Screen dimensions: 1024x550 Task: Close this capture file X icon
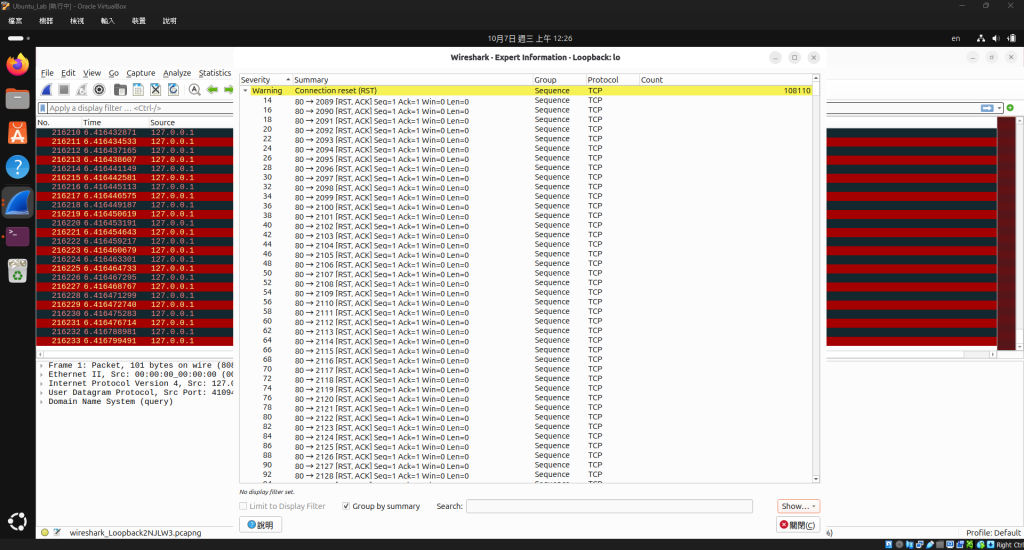point(155,89)
